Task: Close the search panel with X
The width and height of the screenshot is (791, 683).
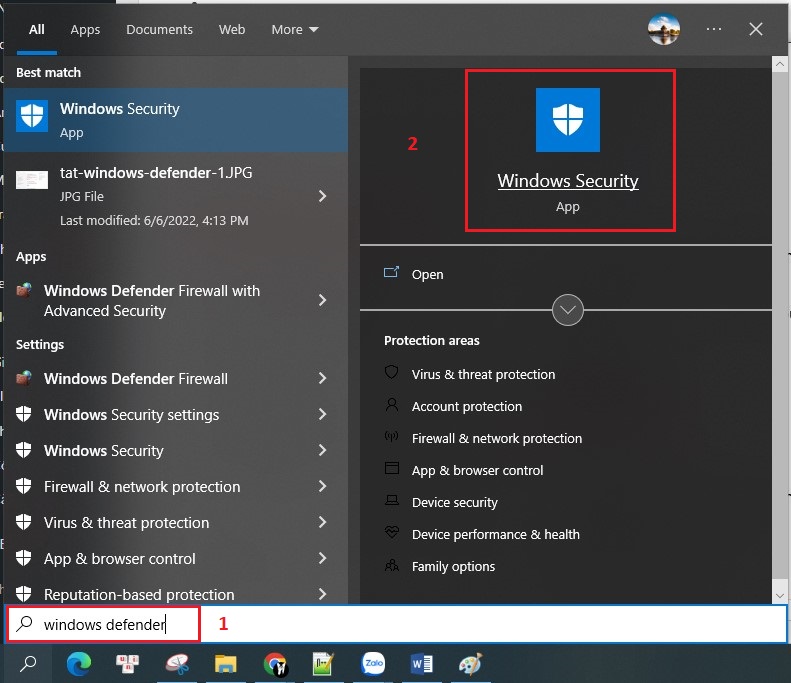Action: pyautogui.click(x=756, y=29)
